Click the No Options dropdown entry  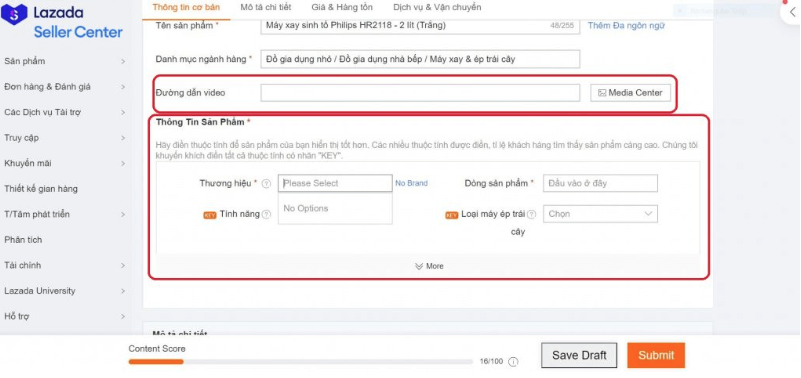(335, 208)
